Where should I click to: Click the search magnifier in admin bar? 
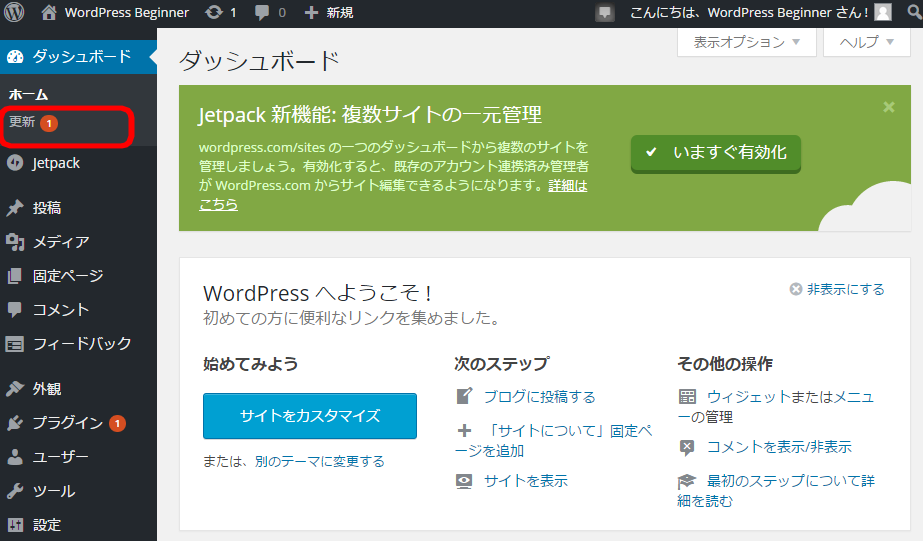[915, 12]
